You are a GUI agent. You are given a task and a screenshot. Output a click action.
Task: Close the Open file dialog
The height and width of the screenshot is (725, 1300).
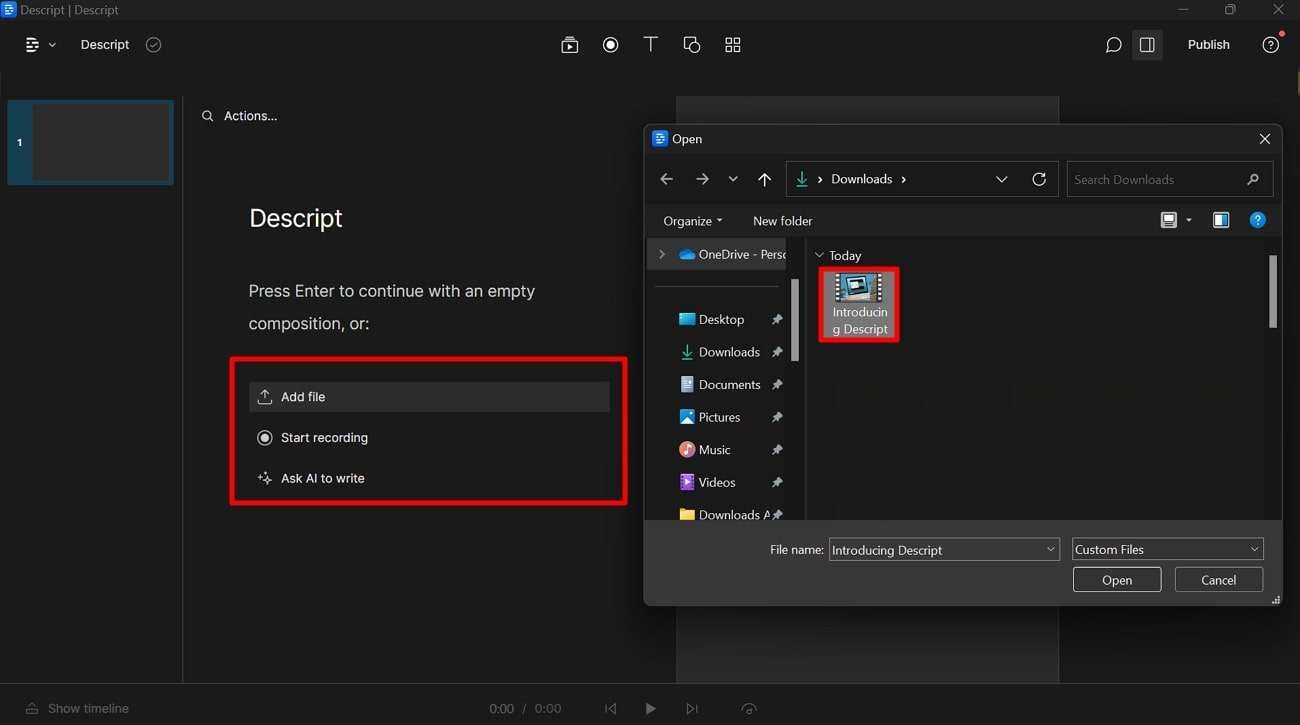click(x=1264, y=139)
